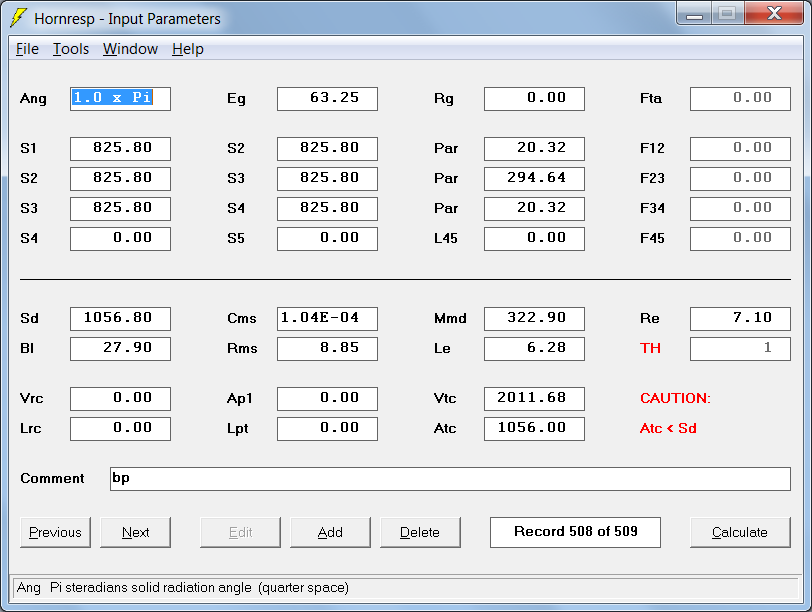812x612 pixels.
Task: Click the Delete record button
Action: click(420, 532)
